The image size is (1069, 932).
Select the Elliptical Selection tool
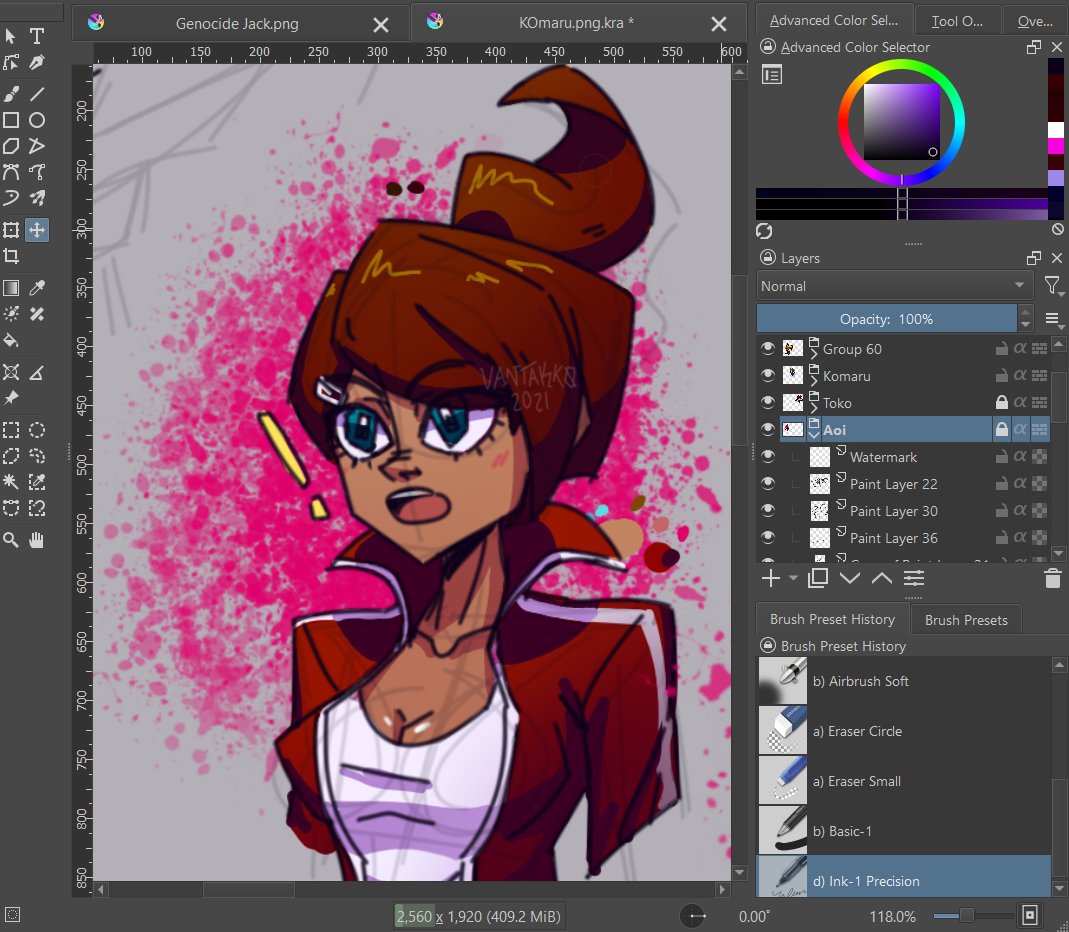coord(37,430)
